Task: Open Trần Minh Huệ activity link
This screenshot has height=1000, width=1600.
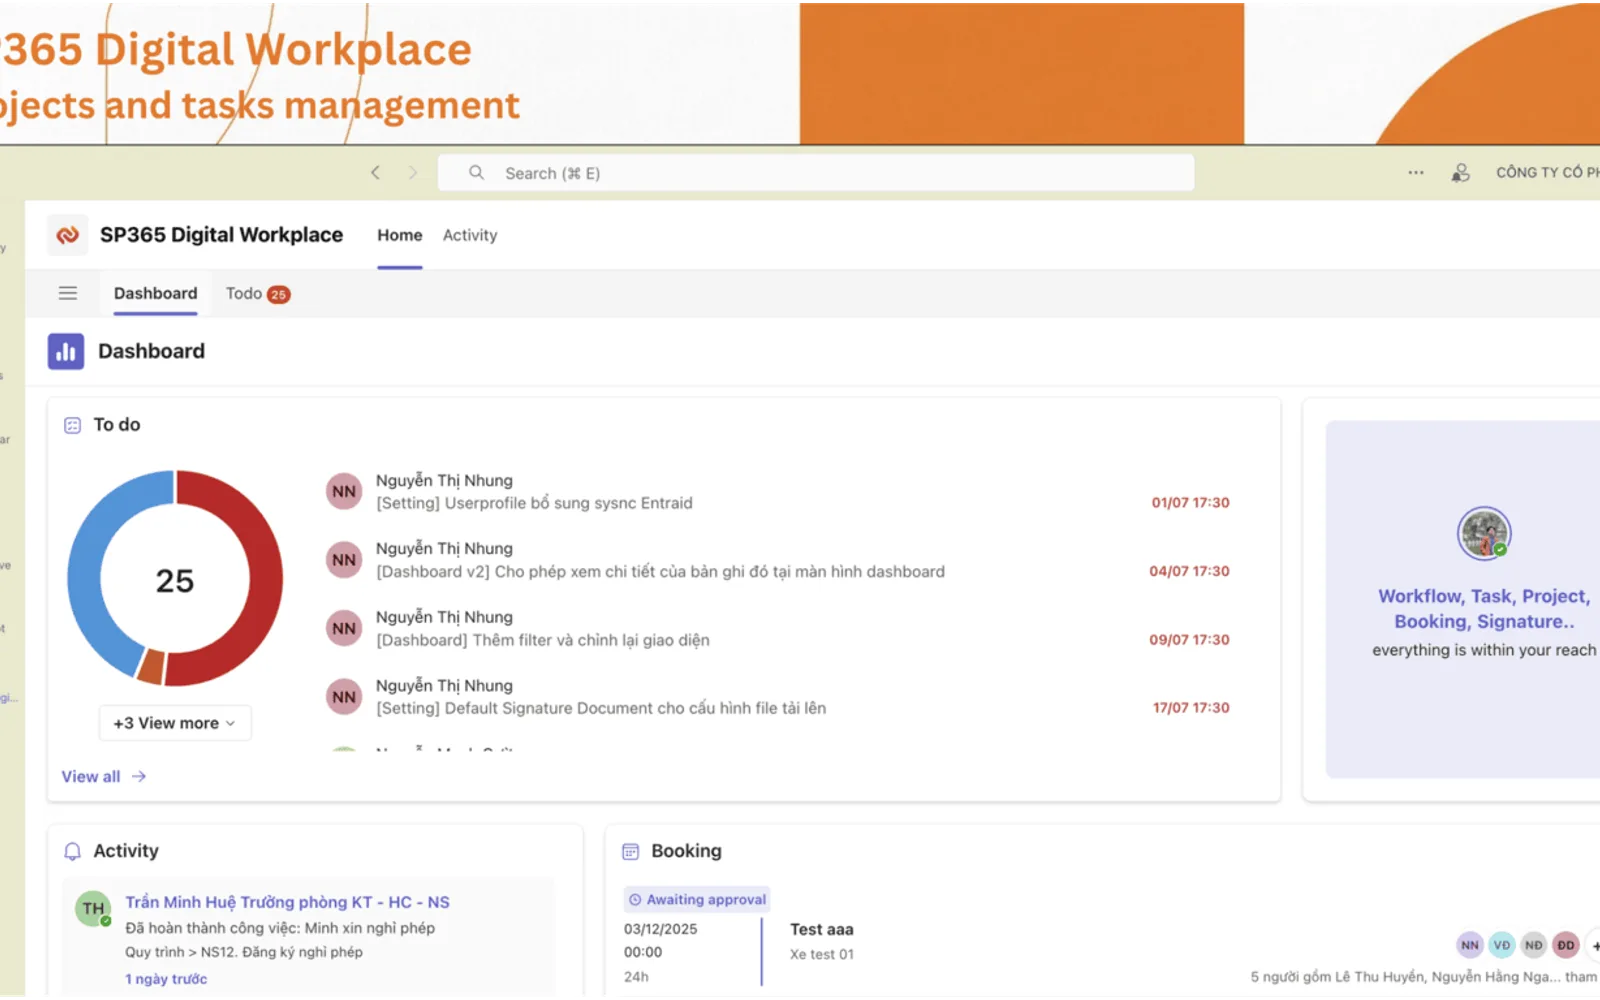Action: (287, 902)
